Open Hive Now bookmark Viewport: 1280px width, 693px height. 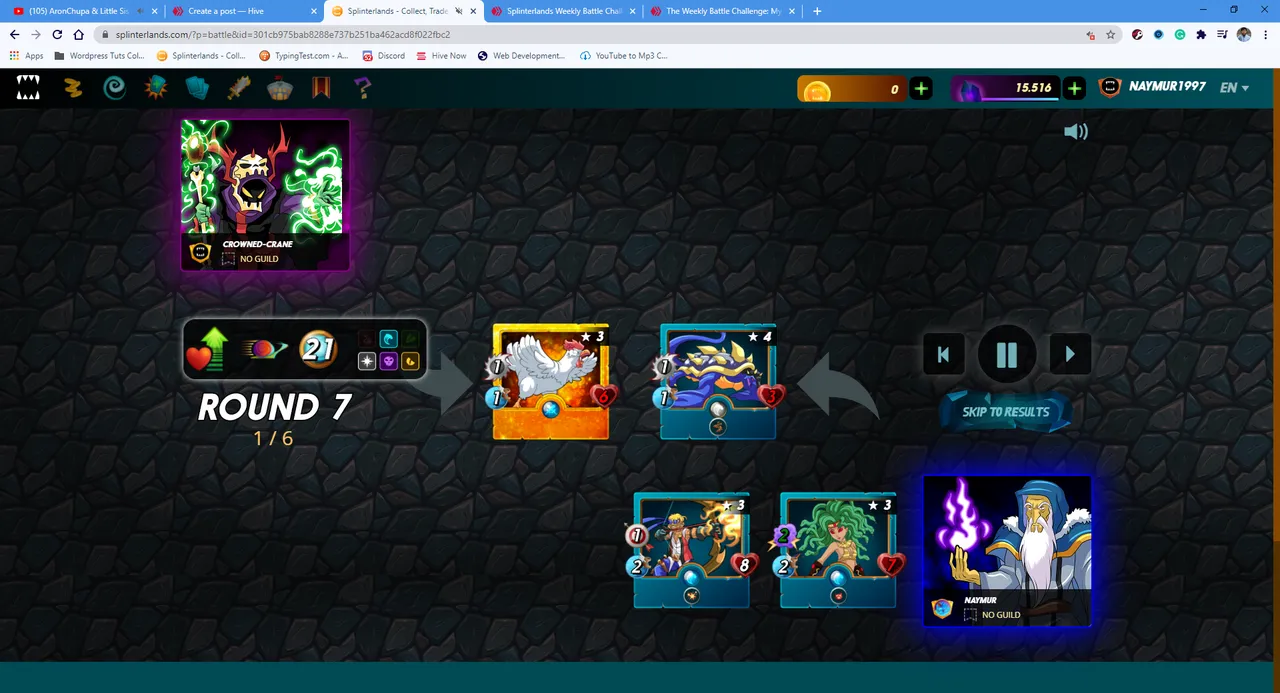441,56
